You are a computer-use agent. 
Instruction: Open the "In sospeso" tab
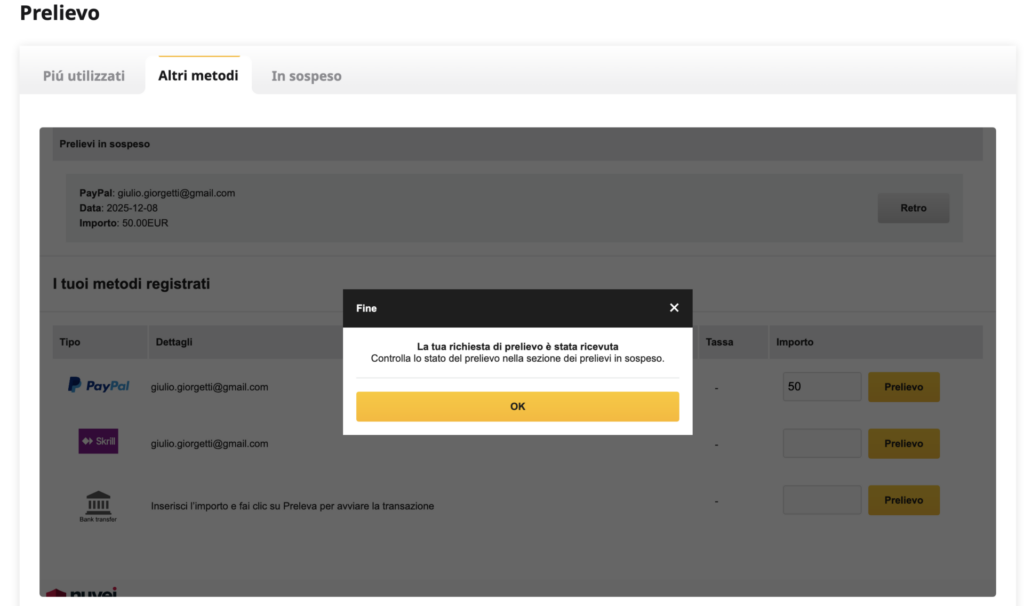[x=306, y=74]
